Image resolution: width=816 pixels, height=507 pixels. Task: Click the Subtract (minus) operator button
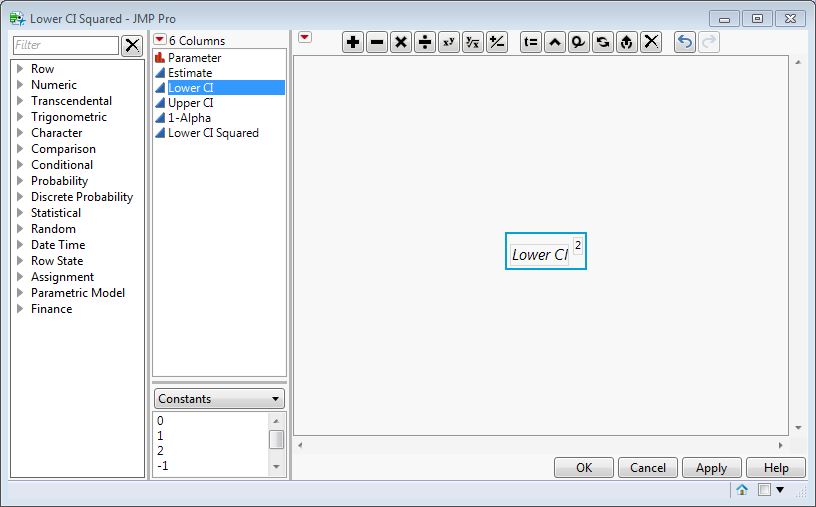click(377, 42)
